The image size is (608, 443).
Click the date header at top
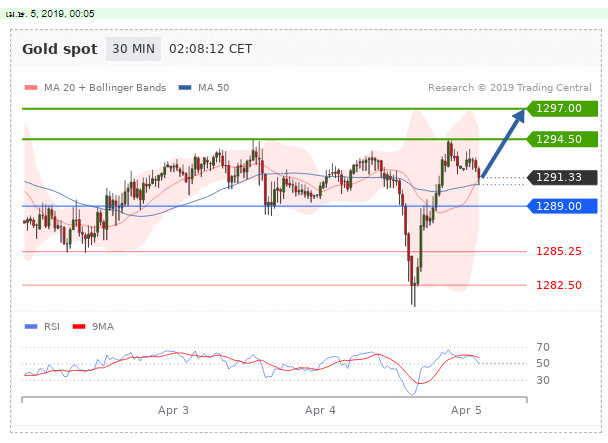click(x=50, y=14)
